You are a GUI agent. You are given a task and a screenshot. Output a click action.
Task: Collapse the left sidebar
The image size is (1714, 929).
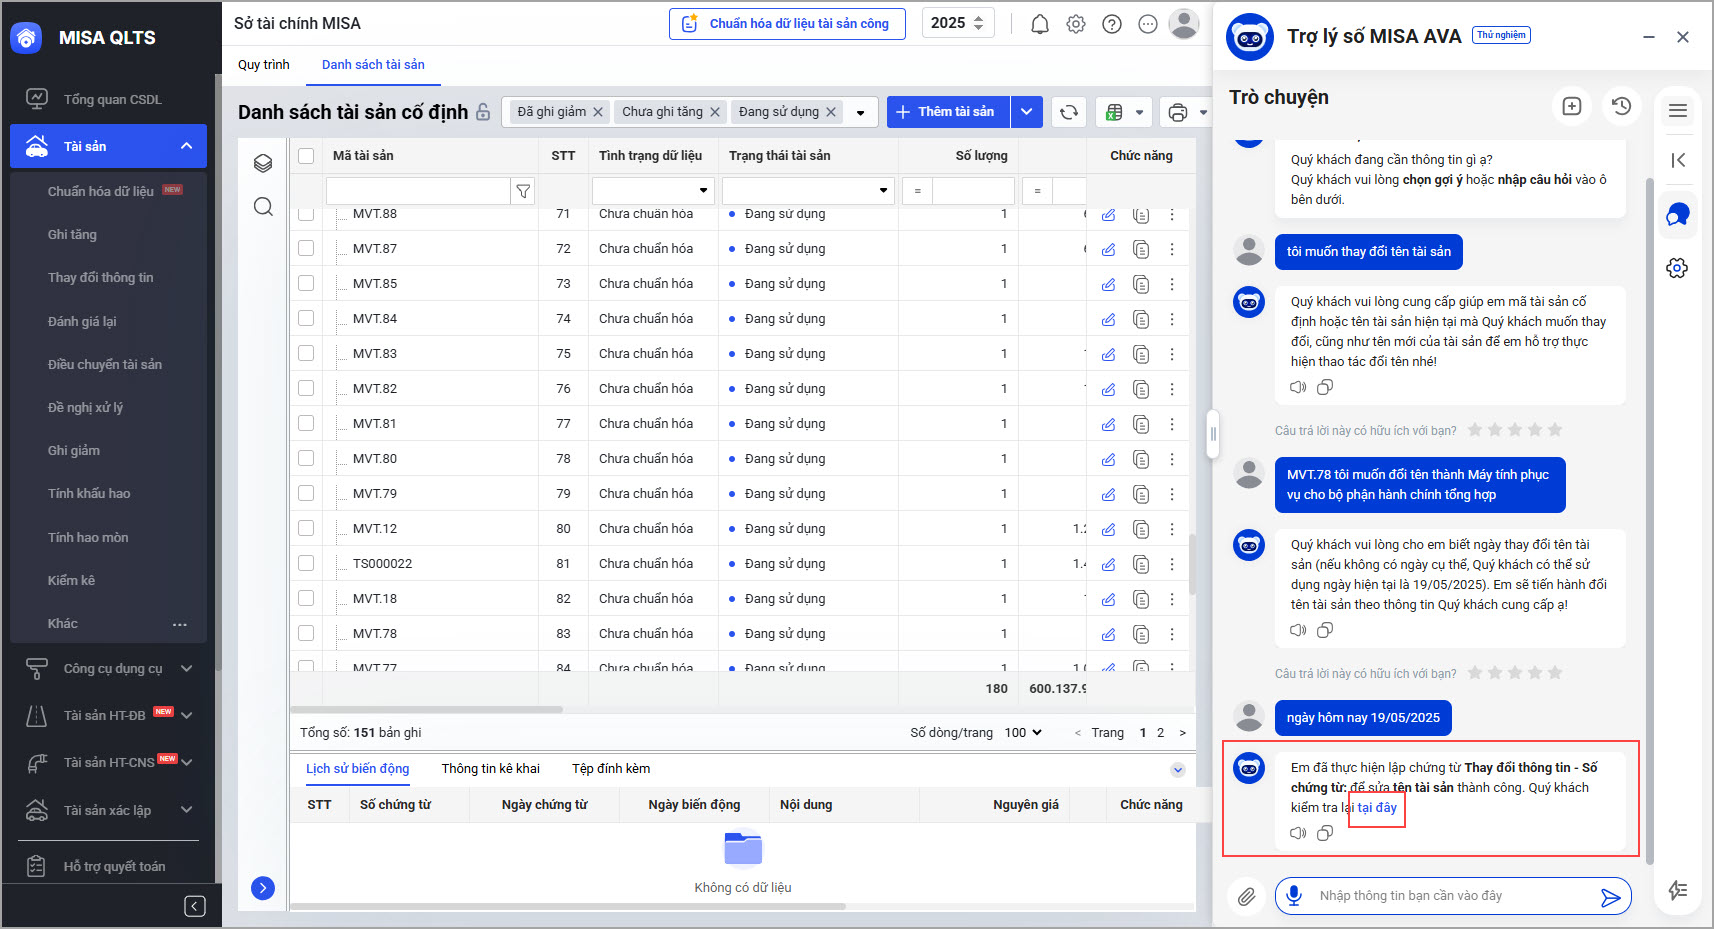(195, 906)
